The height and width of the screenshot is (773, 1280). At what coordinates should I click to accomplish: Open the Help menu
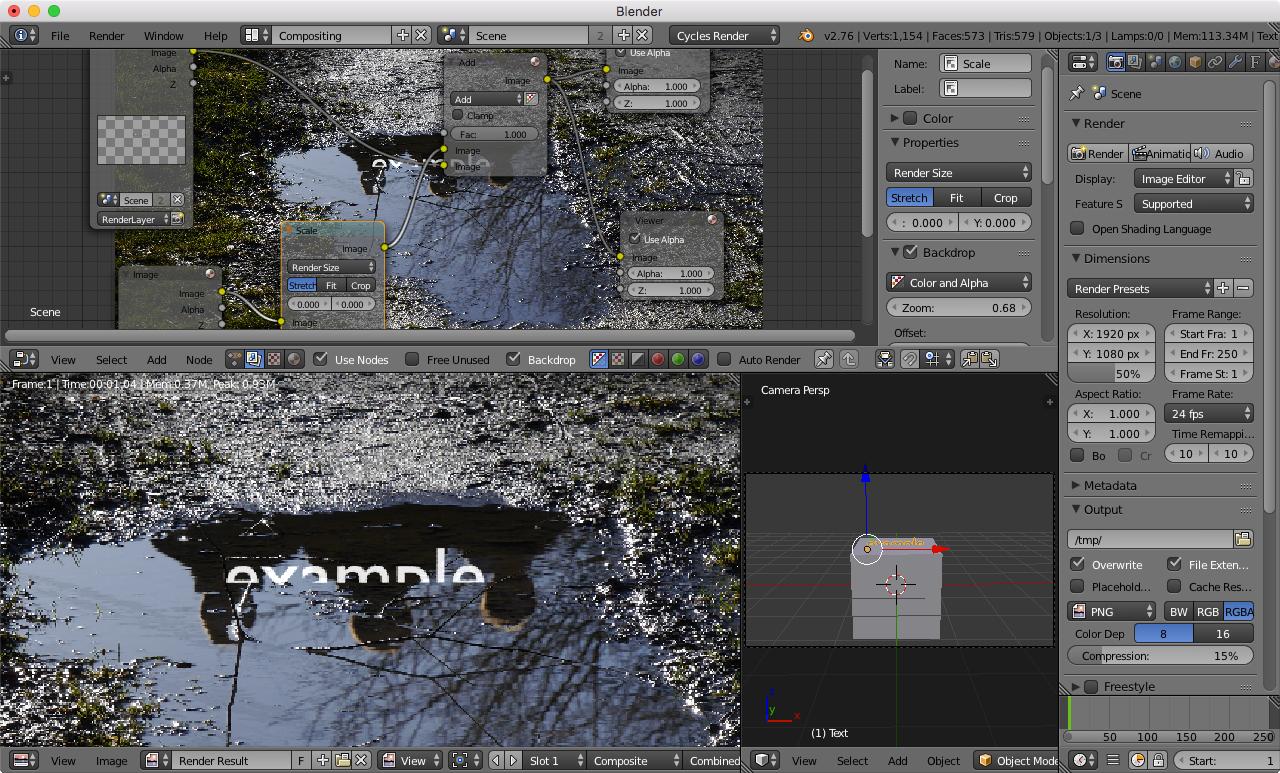pos(215,35)
